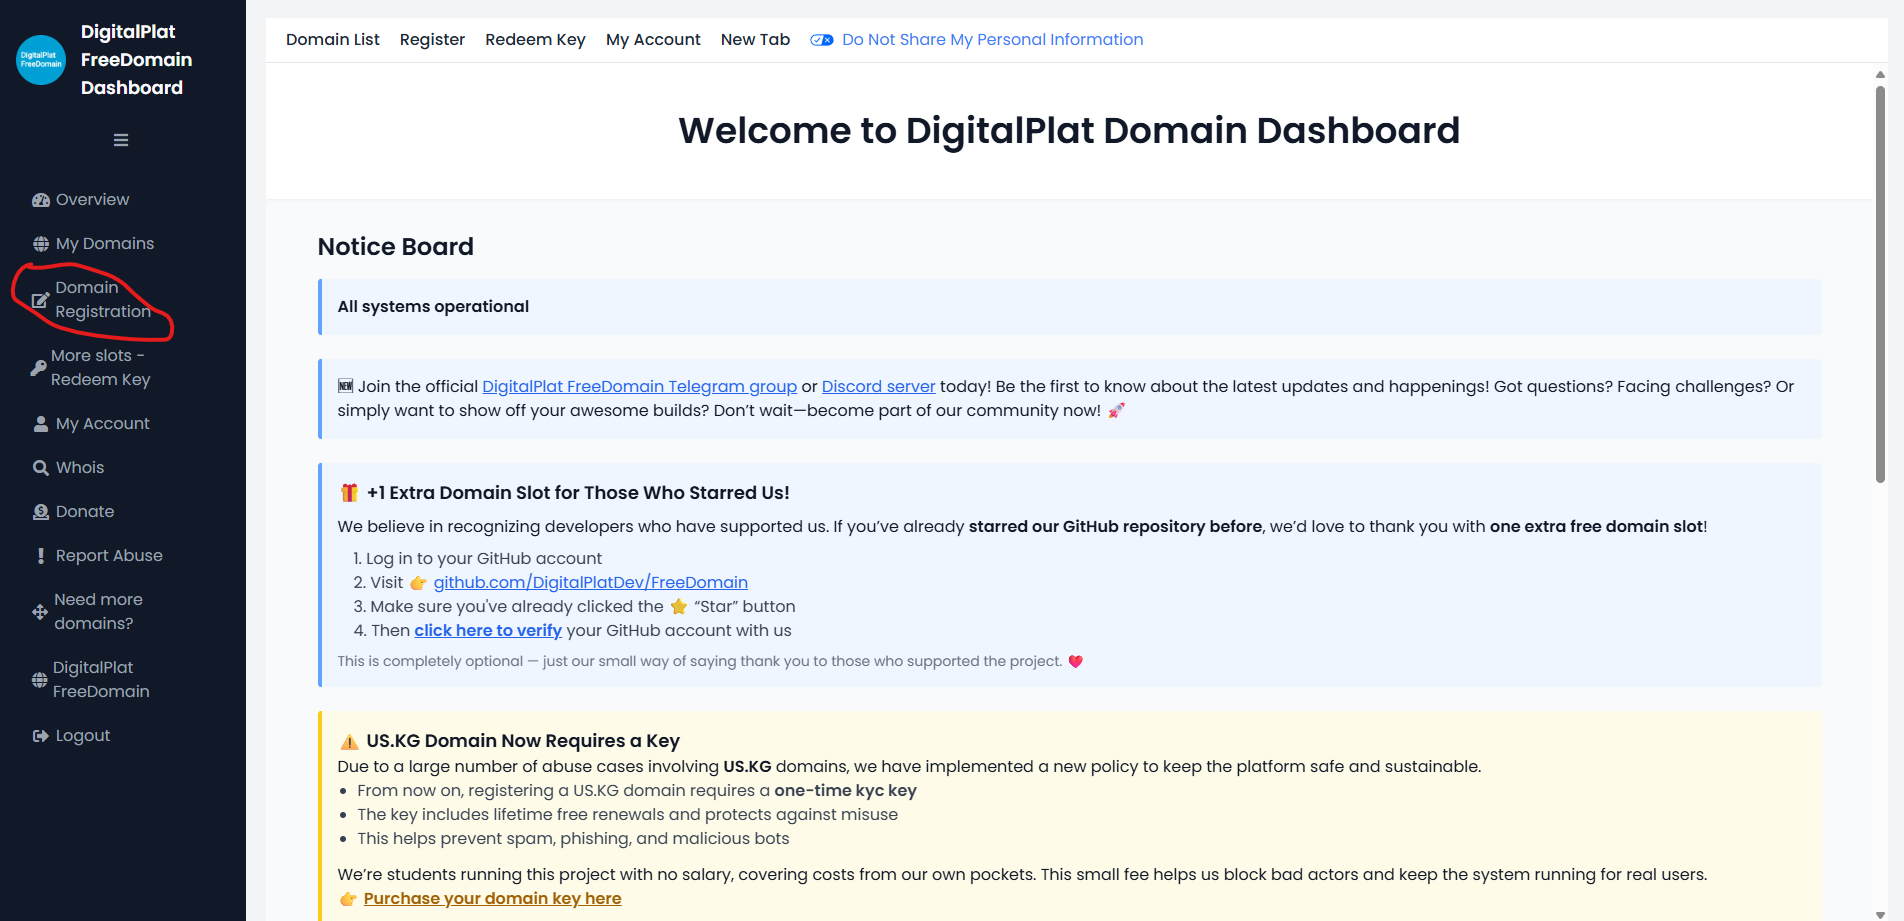Collapse the sidebar with hamburger icon

click(121, 140)
